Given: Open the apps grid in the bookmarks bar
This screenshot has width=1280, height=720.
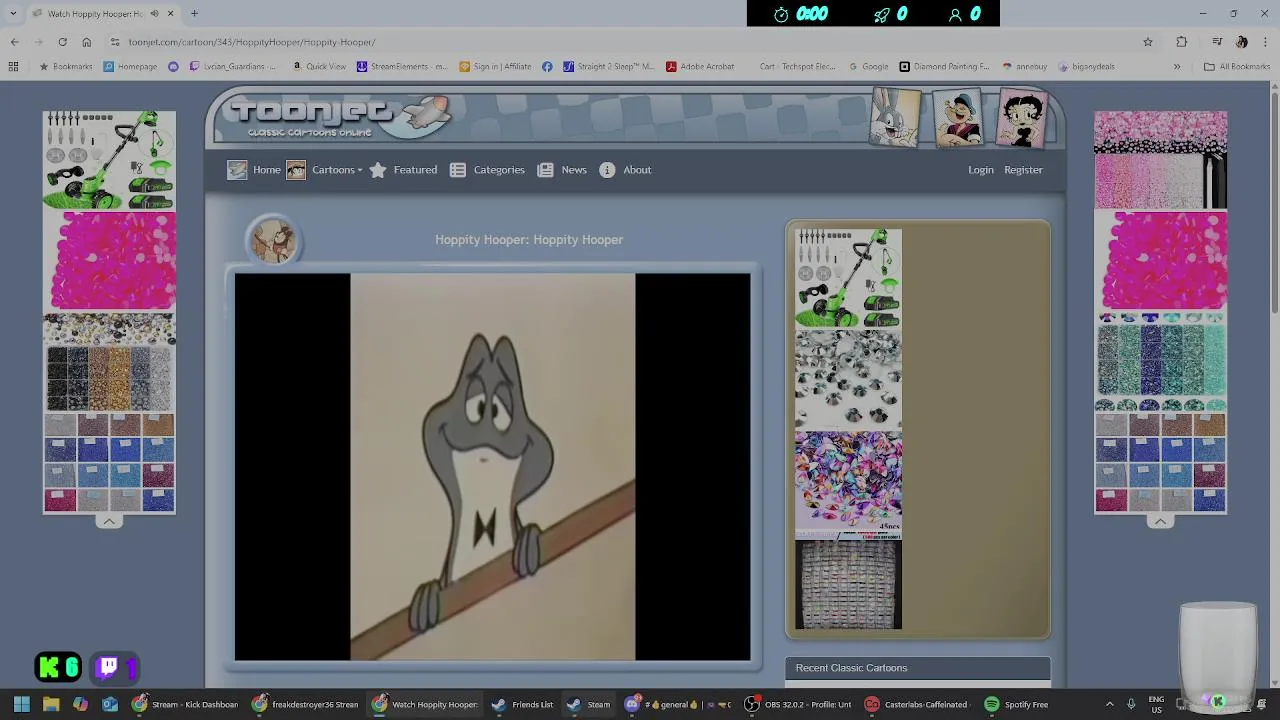Looking at the screenshot, I should [13, 67].
